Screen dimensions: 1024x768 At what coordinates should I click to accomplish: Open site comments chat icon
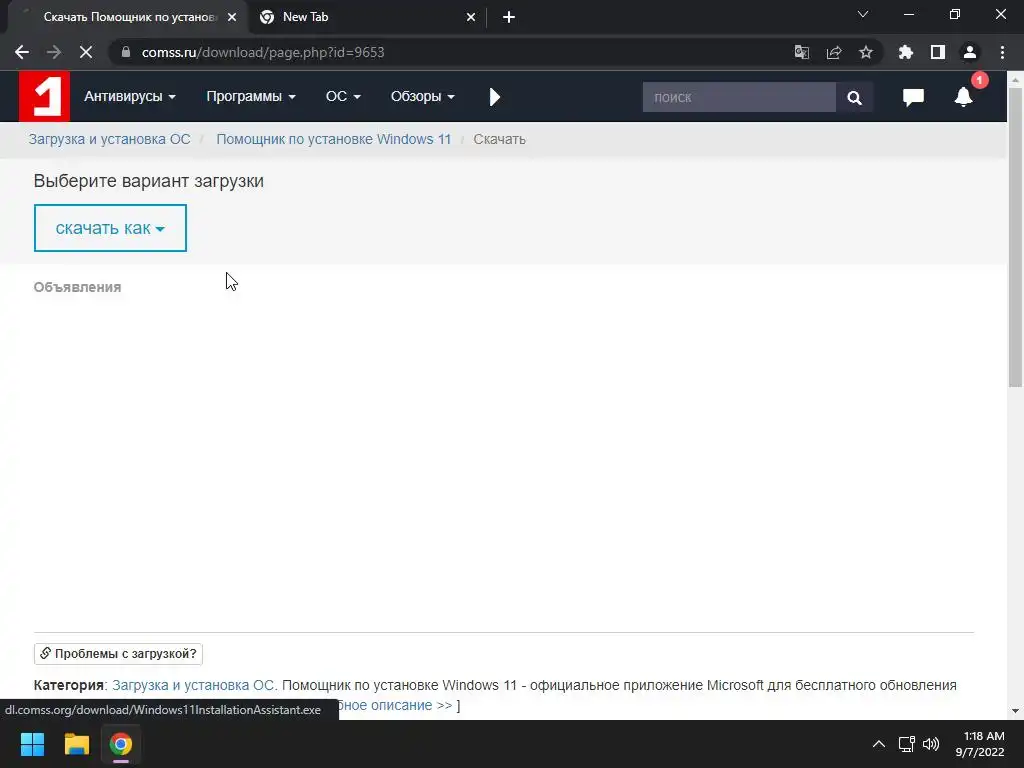(913, 97)
